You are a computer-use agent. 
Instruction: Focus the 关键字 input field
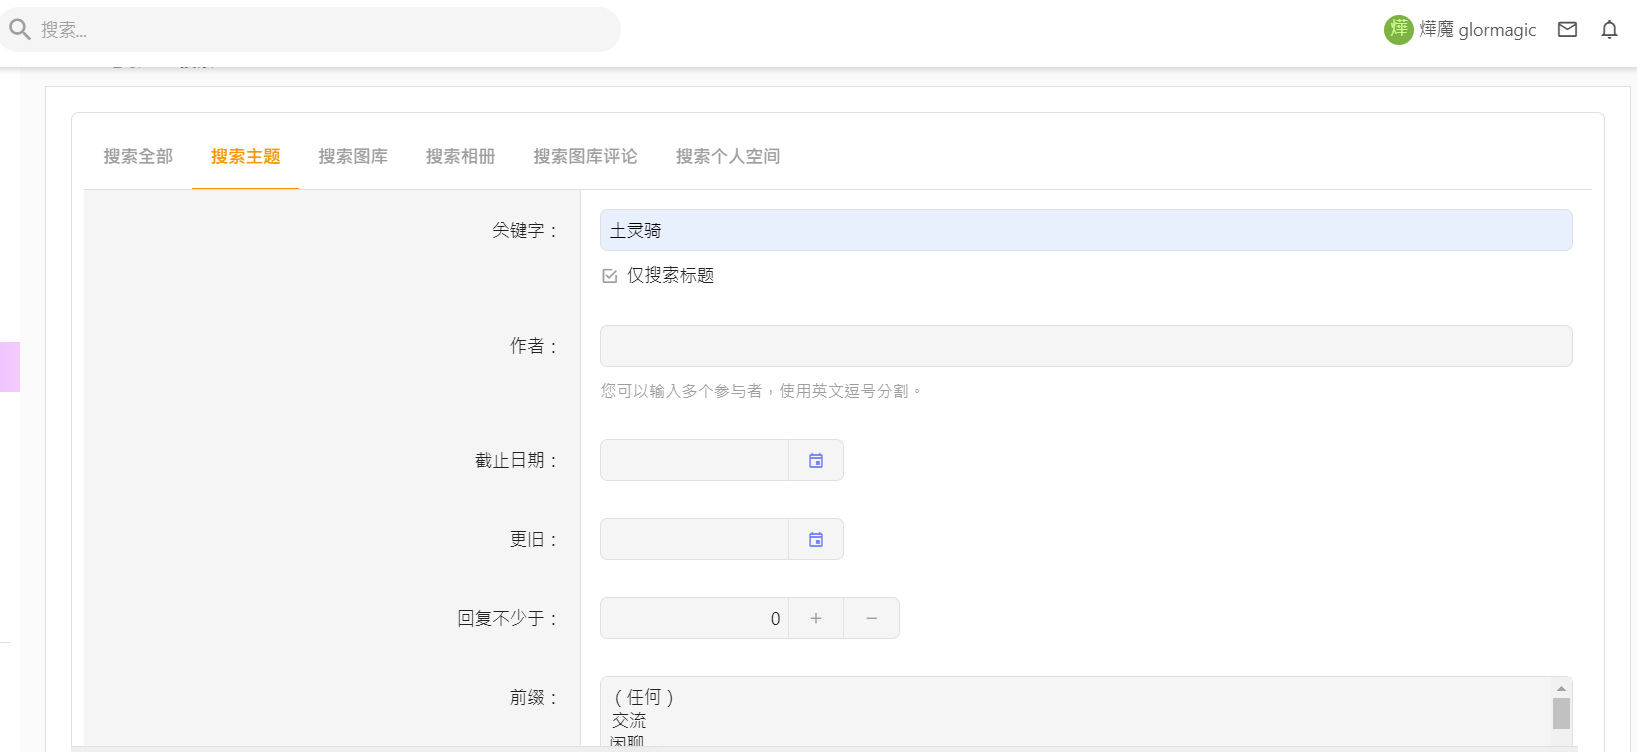[x=1086, y=230]
